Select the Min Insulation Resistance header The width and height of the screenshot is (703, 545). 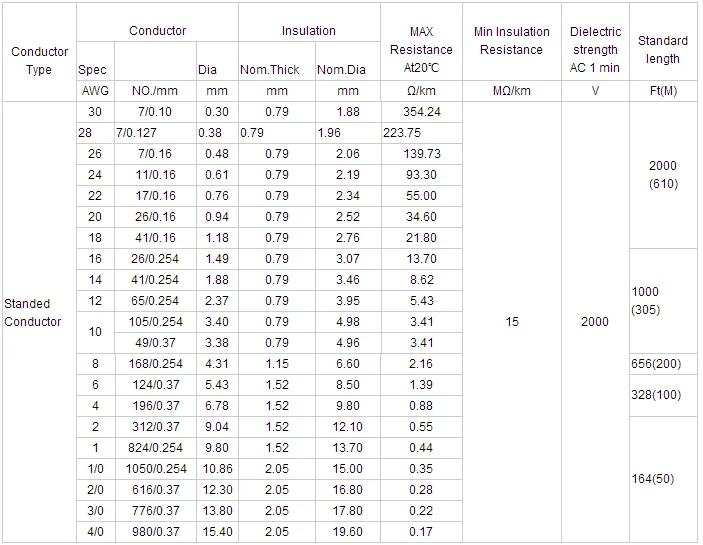pyautogui.click(x=511, y=42)
